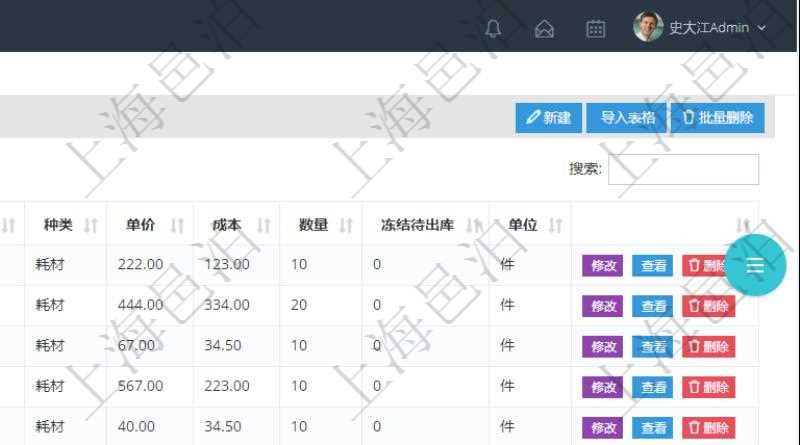Click 修改 for the 67.00 price row
Screen dimensions: 800x445
tap(603, 347)
